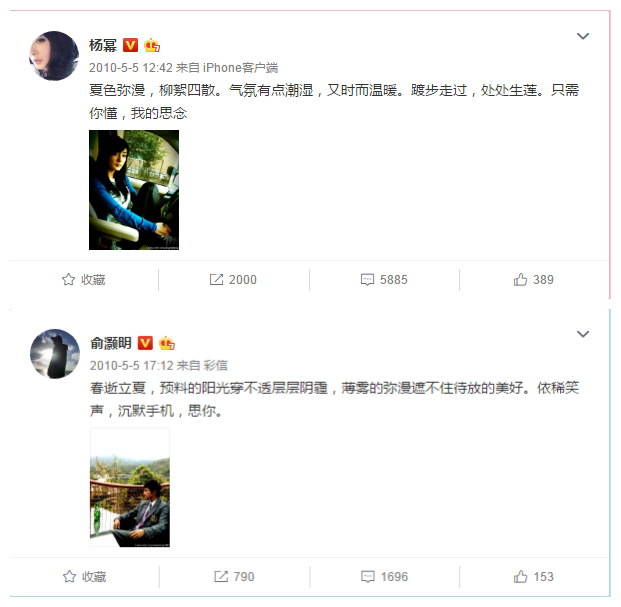
Task: Enlarge the photo of man in suit
Action: pos(130,487)
